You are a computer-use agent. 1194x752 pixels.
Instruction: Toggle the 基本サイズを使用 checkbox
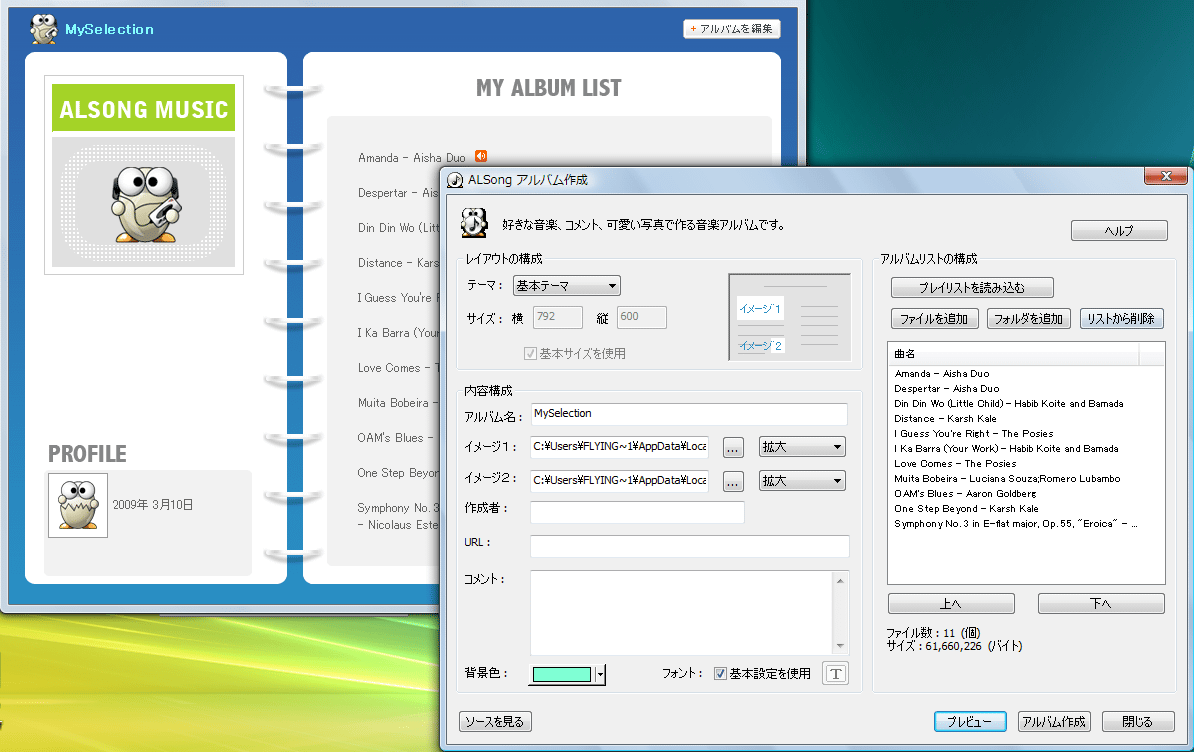(x=530, y=353)
